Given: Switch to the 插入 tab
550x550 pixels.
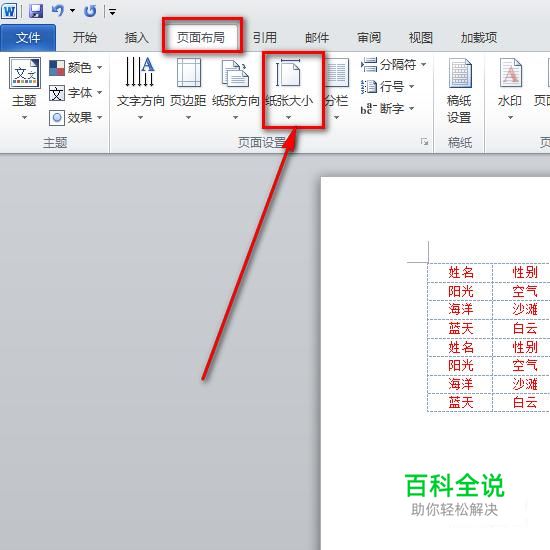Looking at the screenshot, I should [136, 38].
